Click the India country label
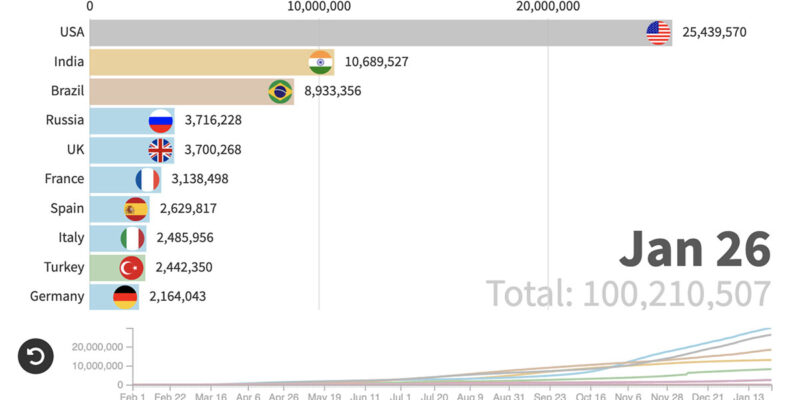 coord(68,62)
